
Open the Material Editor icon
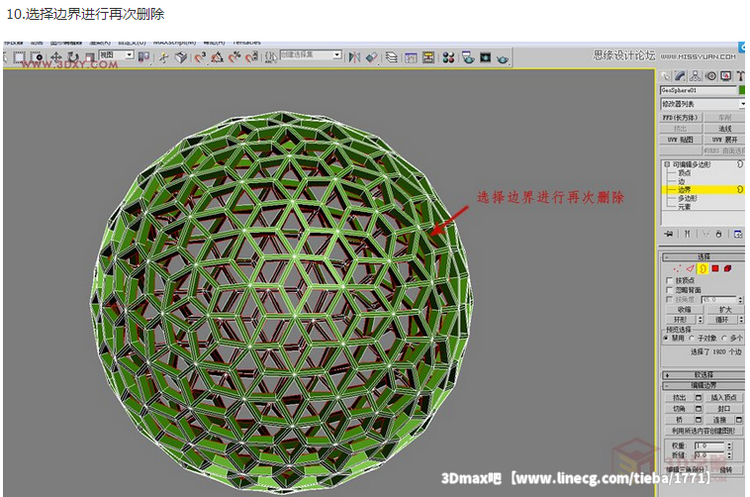448,58
